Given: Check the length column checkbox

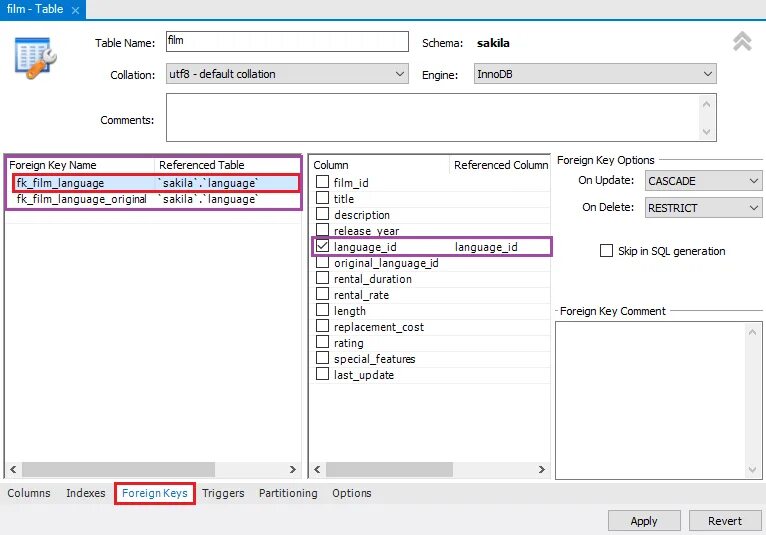Looking at the screenshot, I should [322, 311].
